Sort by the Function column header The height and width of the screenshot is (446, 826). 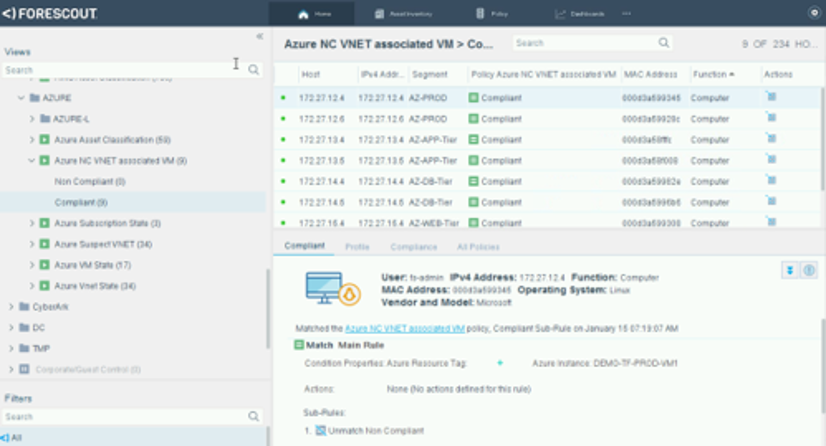click(x=712, y=74)
